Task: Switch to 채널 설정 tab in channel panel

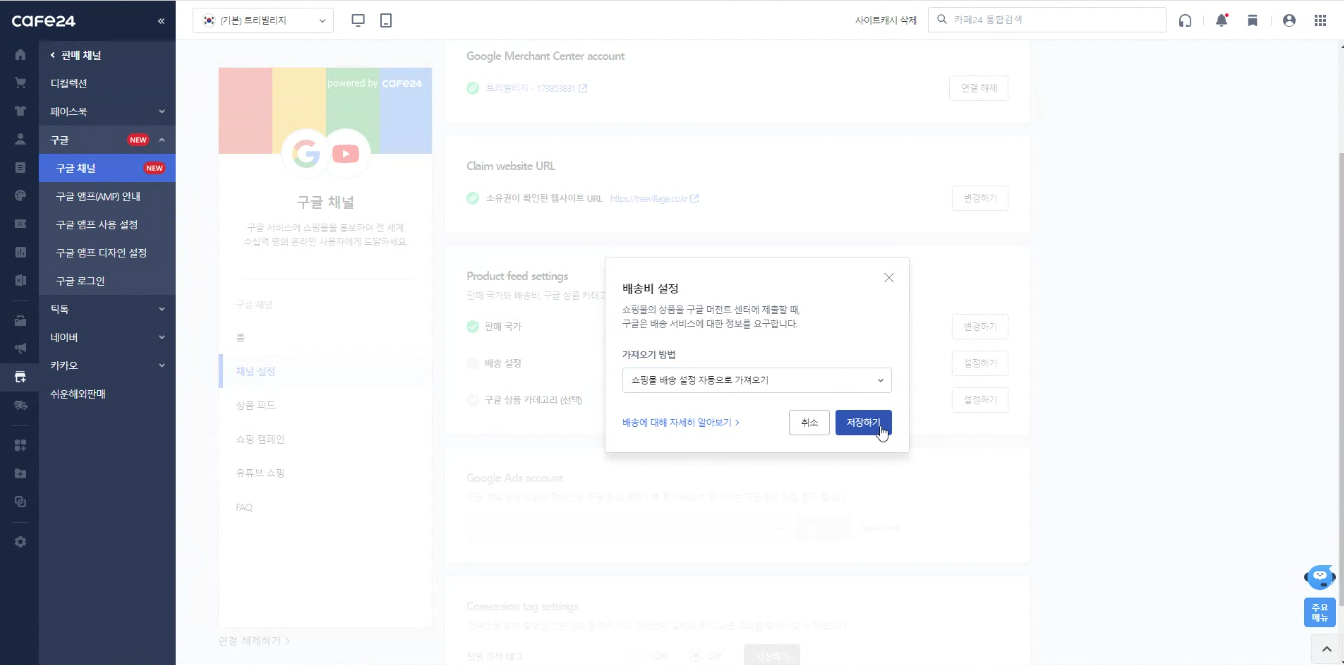Action: point(255,371)
